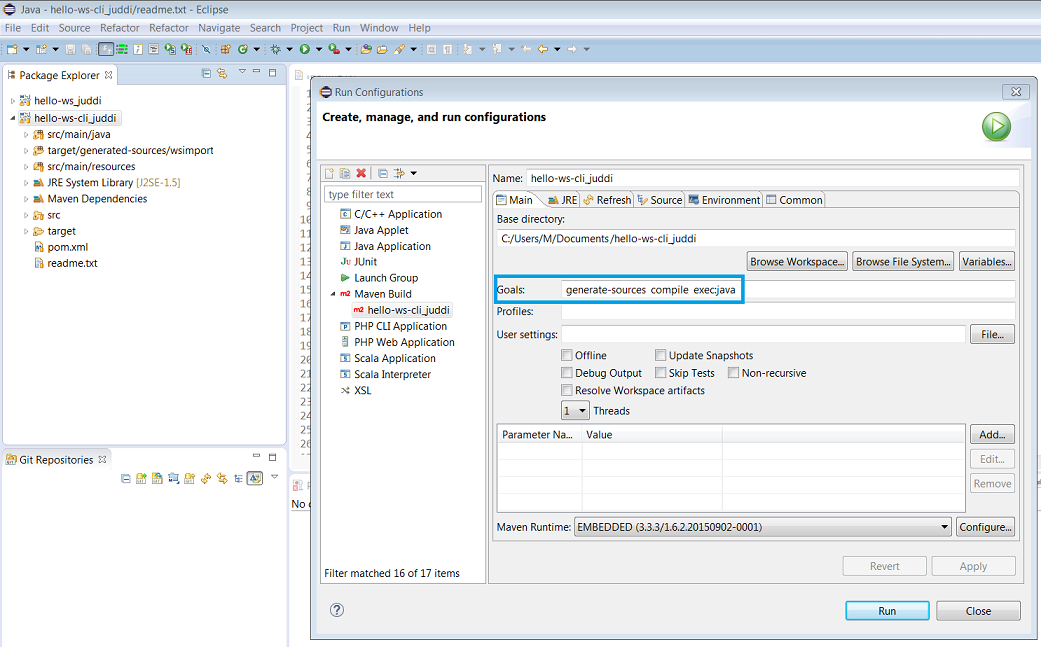Click the Link with Editor icon in Package Explorer
1041x647 pixels.
pyautogui.click(x=222, y=74)
